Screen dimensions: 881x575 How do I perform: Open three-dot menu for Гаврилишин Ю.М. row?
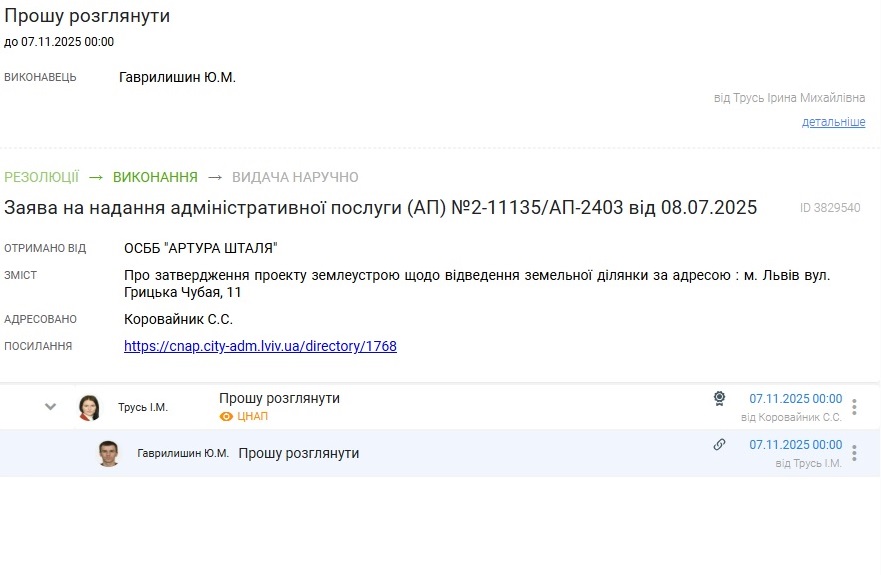(854, 453)
